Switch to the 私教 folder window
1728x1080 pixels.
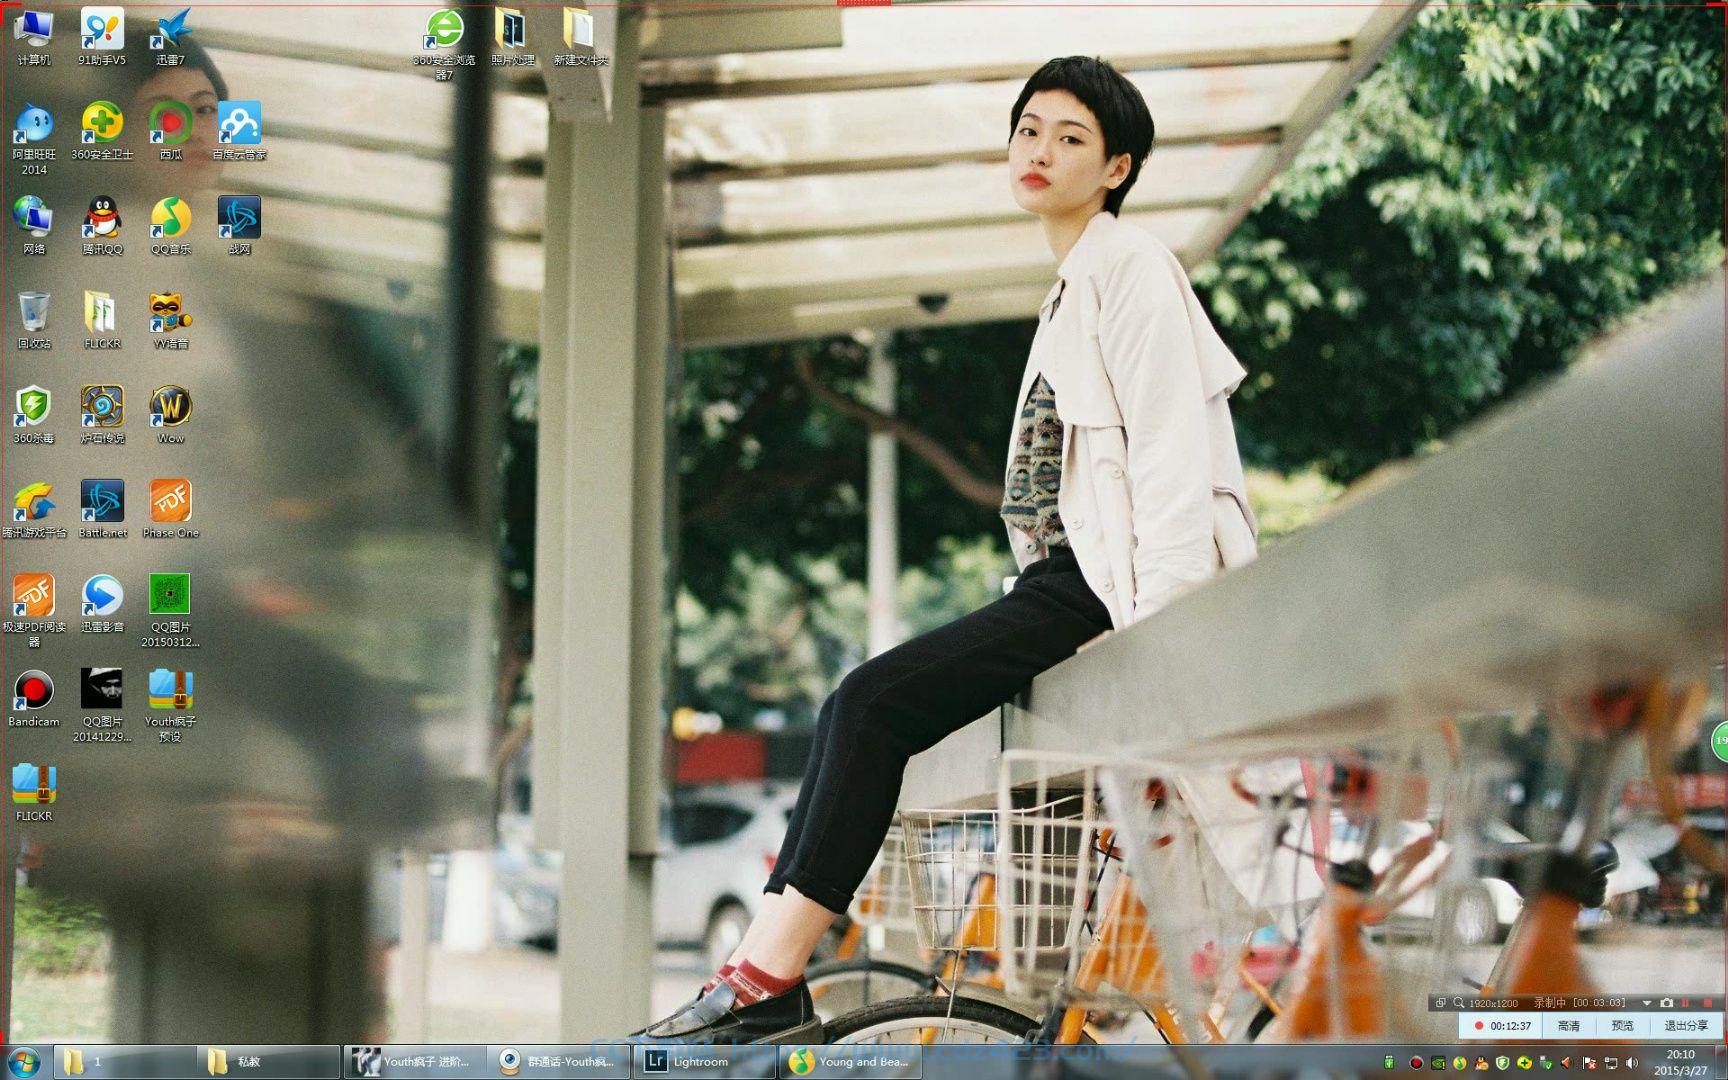point(269,1062)
